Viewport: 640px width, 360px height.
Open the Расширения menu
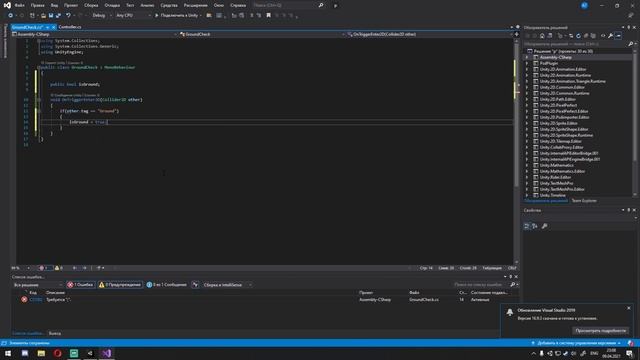click(196, 5)
